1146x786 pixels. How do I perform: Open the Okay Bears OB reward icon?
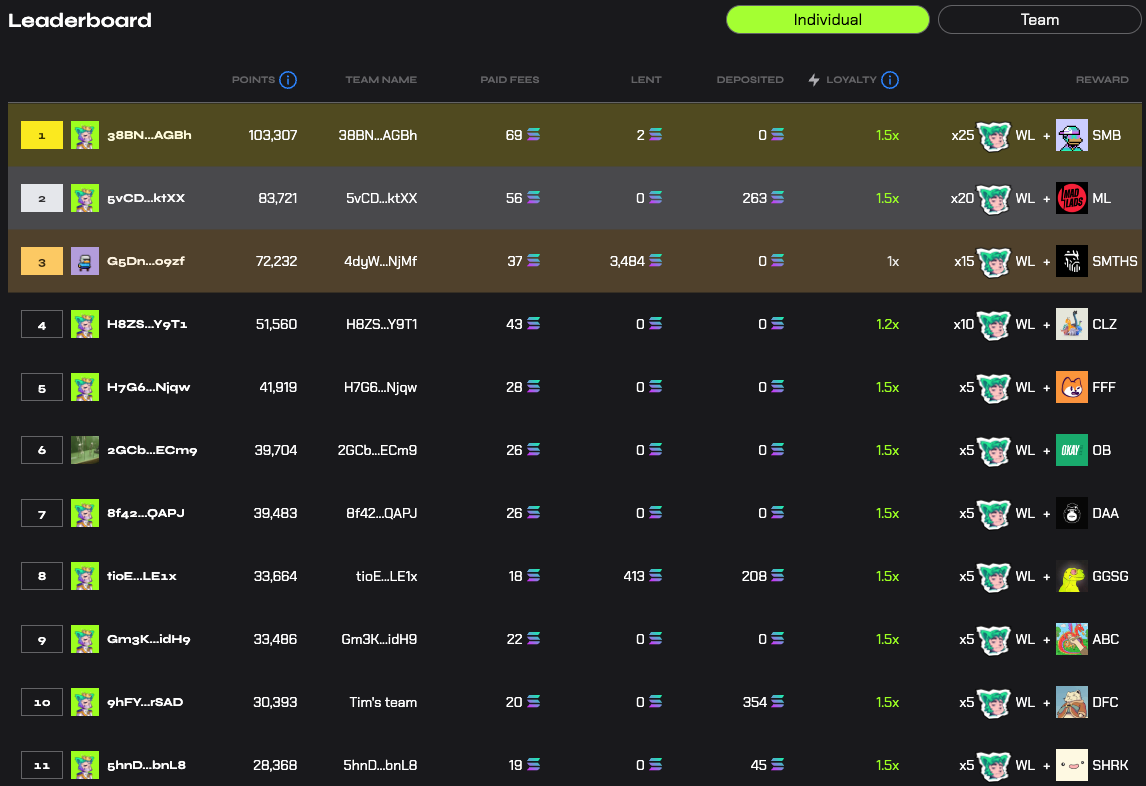[x=1071, y=450]
